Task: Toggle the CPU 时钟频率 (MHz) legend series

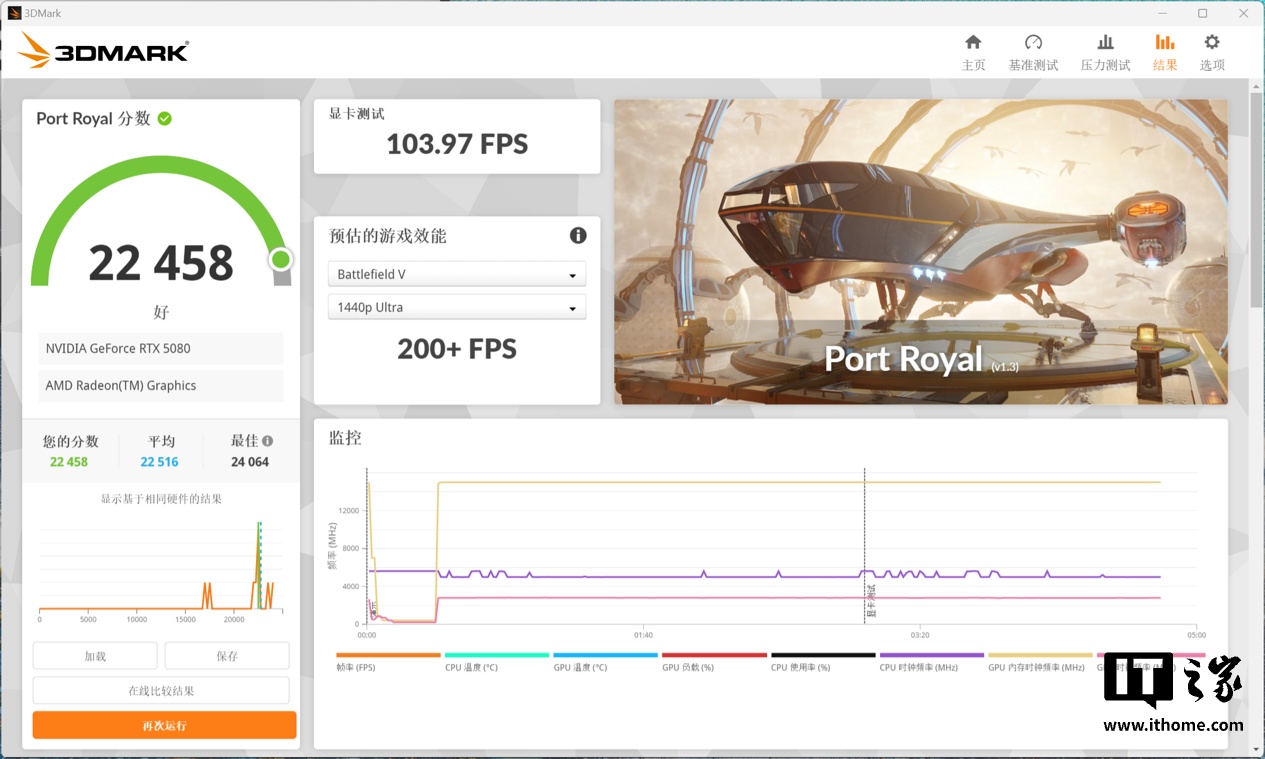Action: (x=932, y=662)
